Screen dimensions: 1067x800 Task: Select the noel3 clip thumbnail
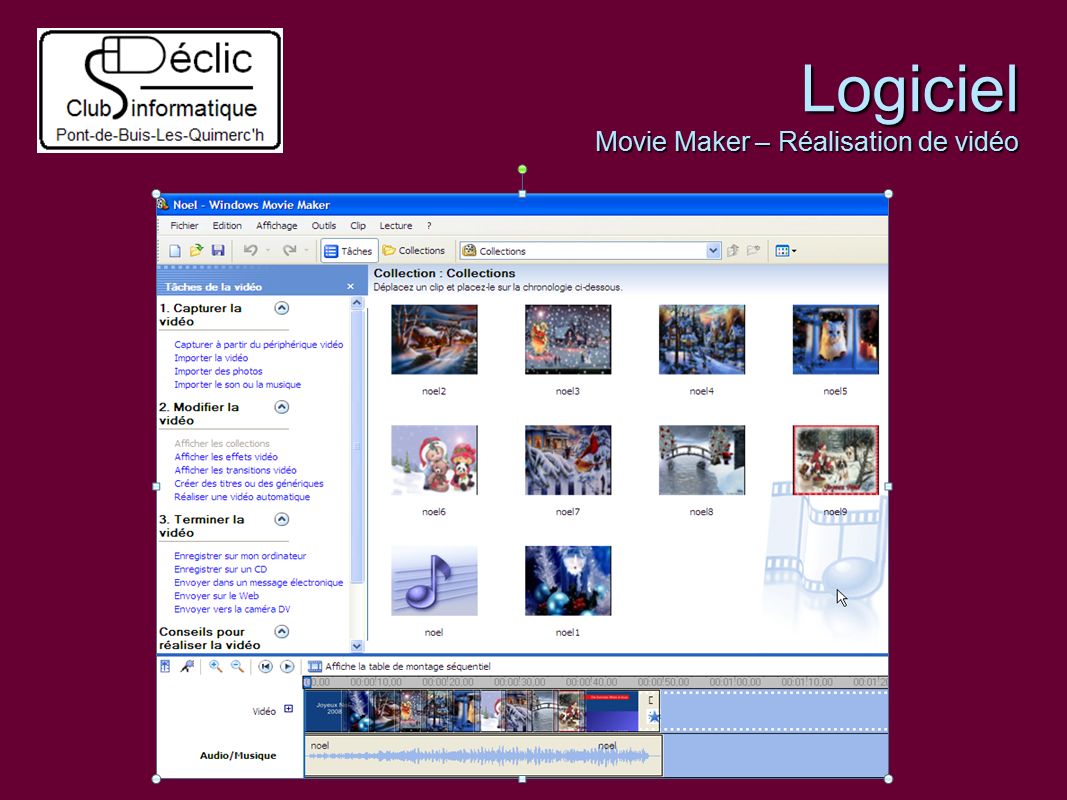[x=568, y=339]
